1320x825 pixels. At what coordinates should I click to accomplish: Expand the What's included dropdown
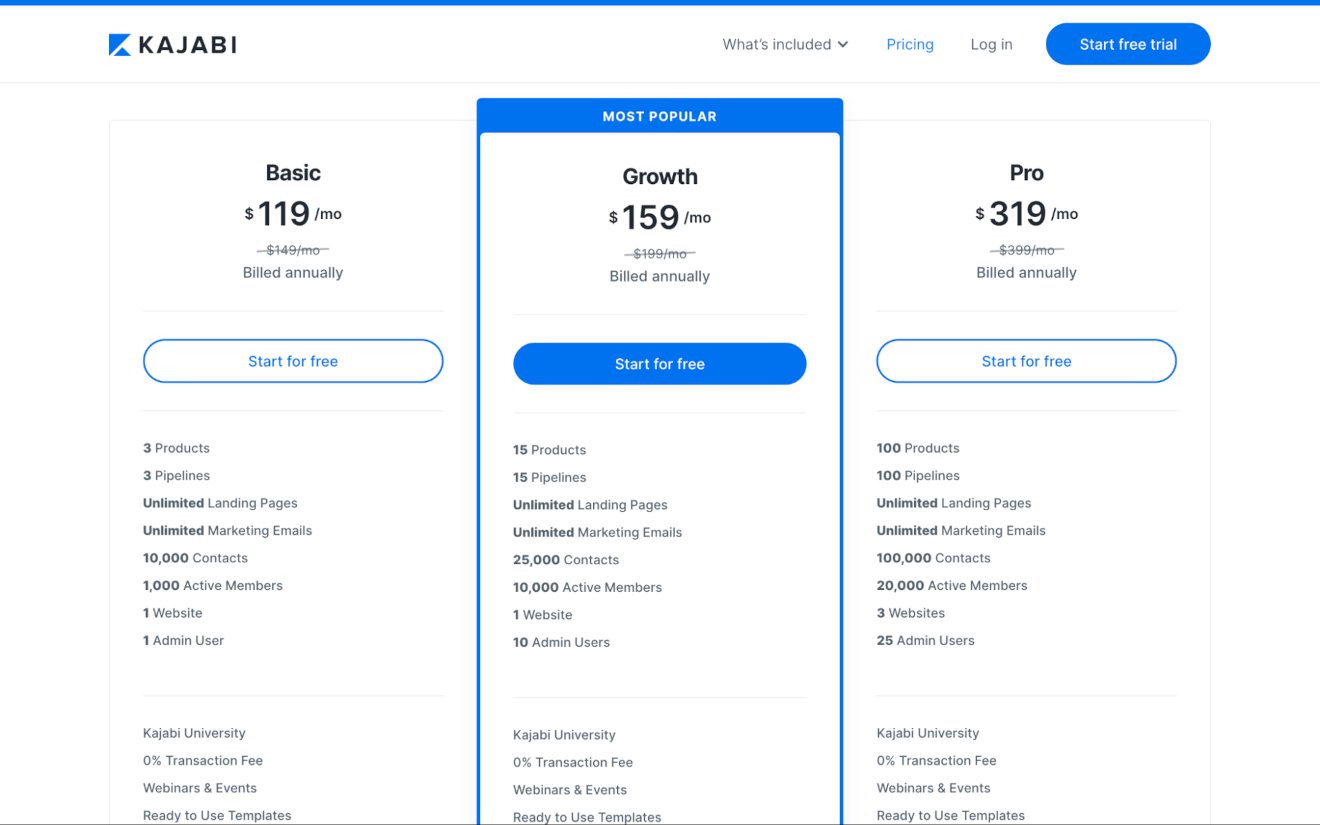pyautogui.click(x=785, y=44)
